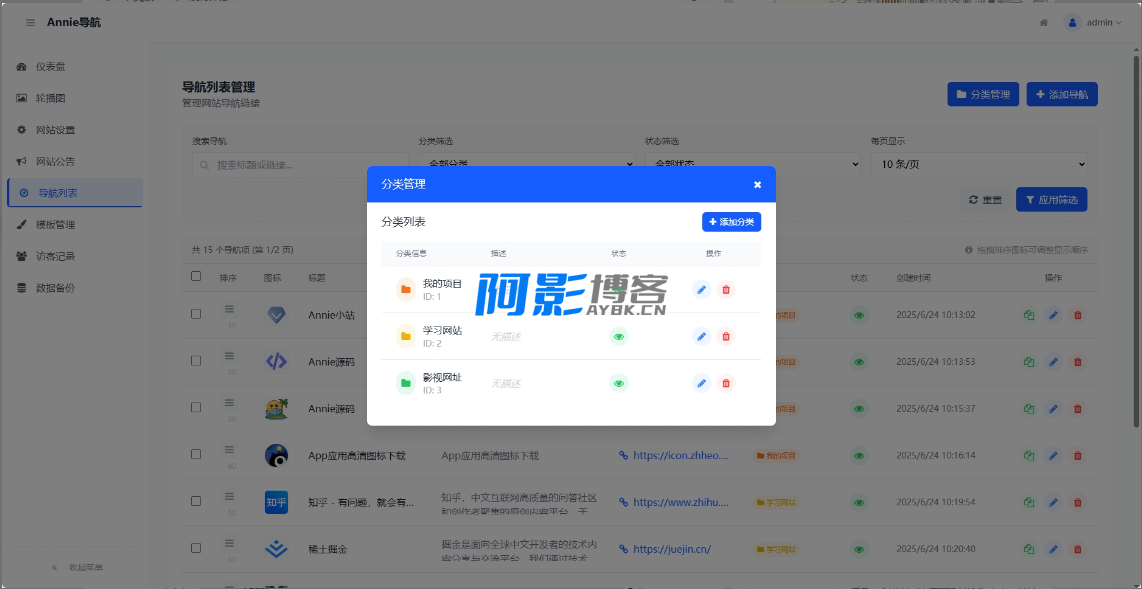Toggle the status eye for 影视网址 category
Viewport: 1142px width, 589px height.
tap(619, 383)
